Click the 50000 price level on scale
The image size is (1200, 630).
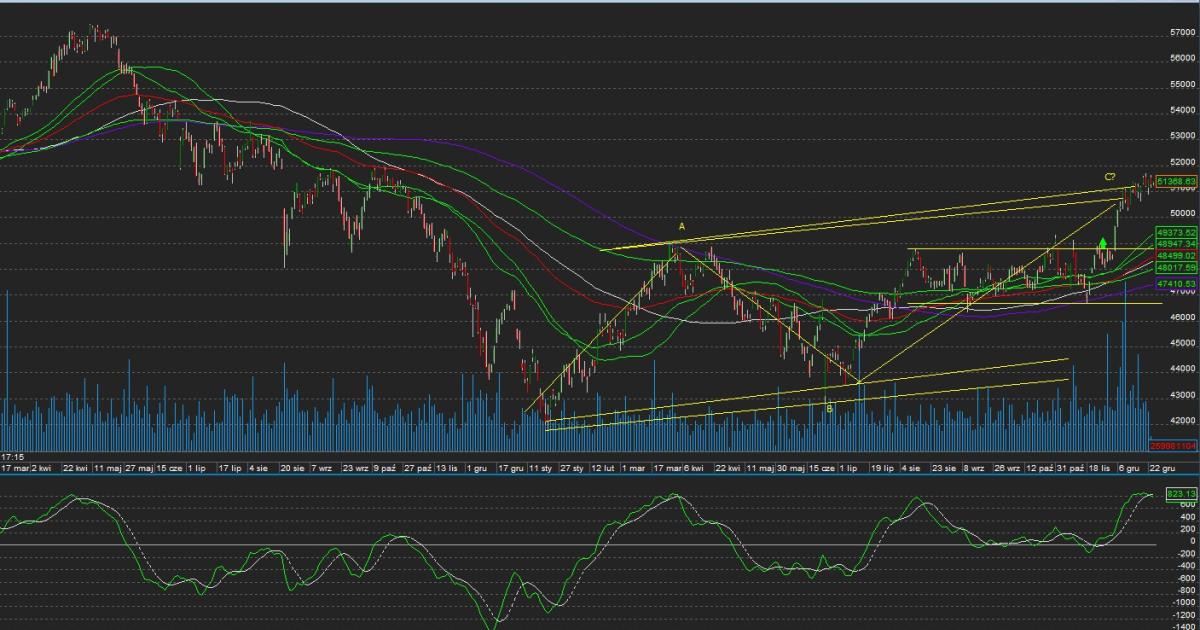tap(1181, 213)
